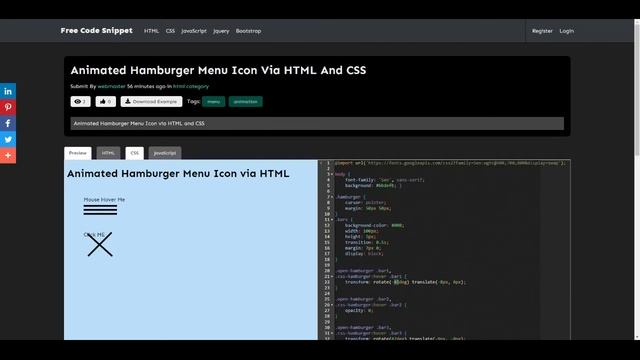This screenshot has height=360, width=640.
Task: Collapse the .hamburger rule fold arrow line 7
Action: (x=332, y=197)
